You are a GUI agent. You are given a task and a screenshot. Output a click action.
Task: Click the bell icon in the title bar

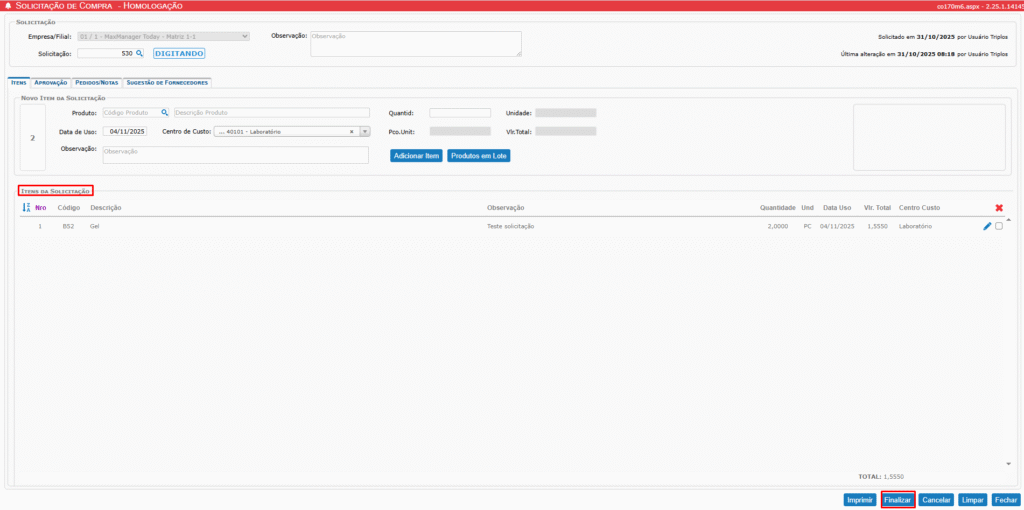(9, 6)
